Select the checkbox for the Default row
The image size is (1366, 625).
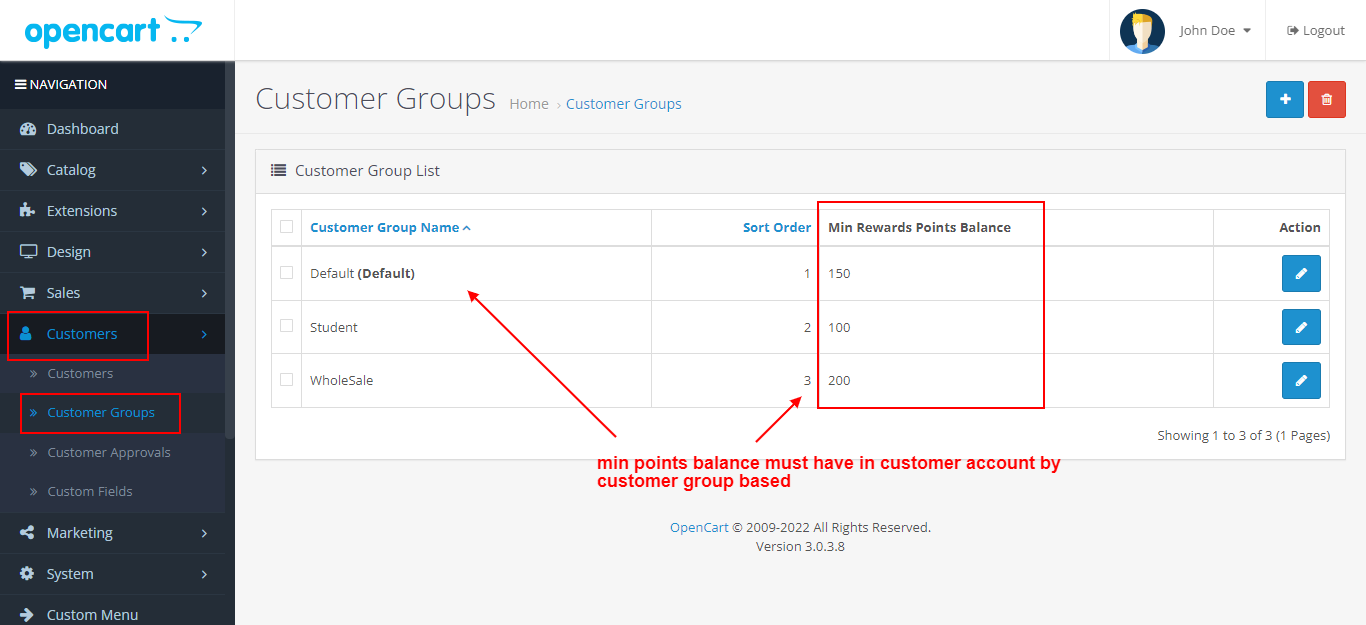pos(286,272)
